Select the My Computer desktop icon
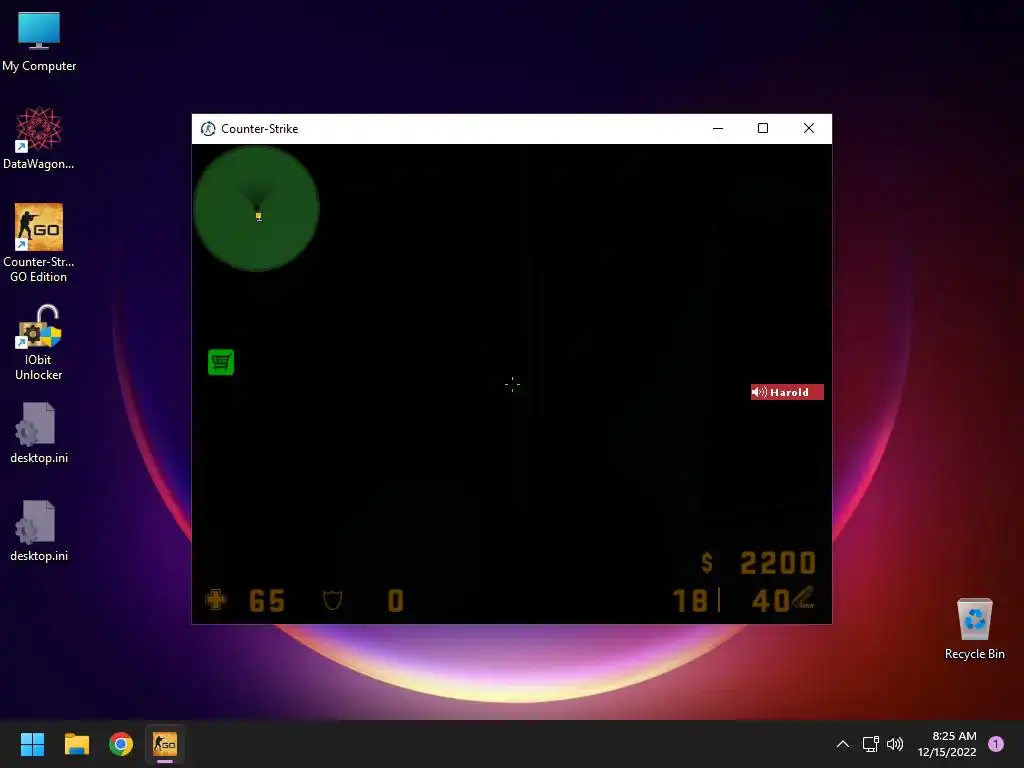 [x=39, y=42]
